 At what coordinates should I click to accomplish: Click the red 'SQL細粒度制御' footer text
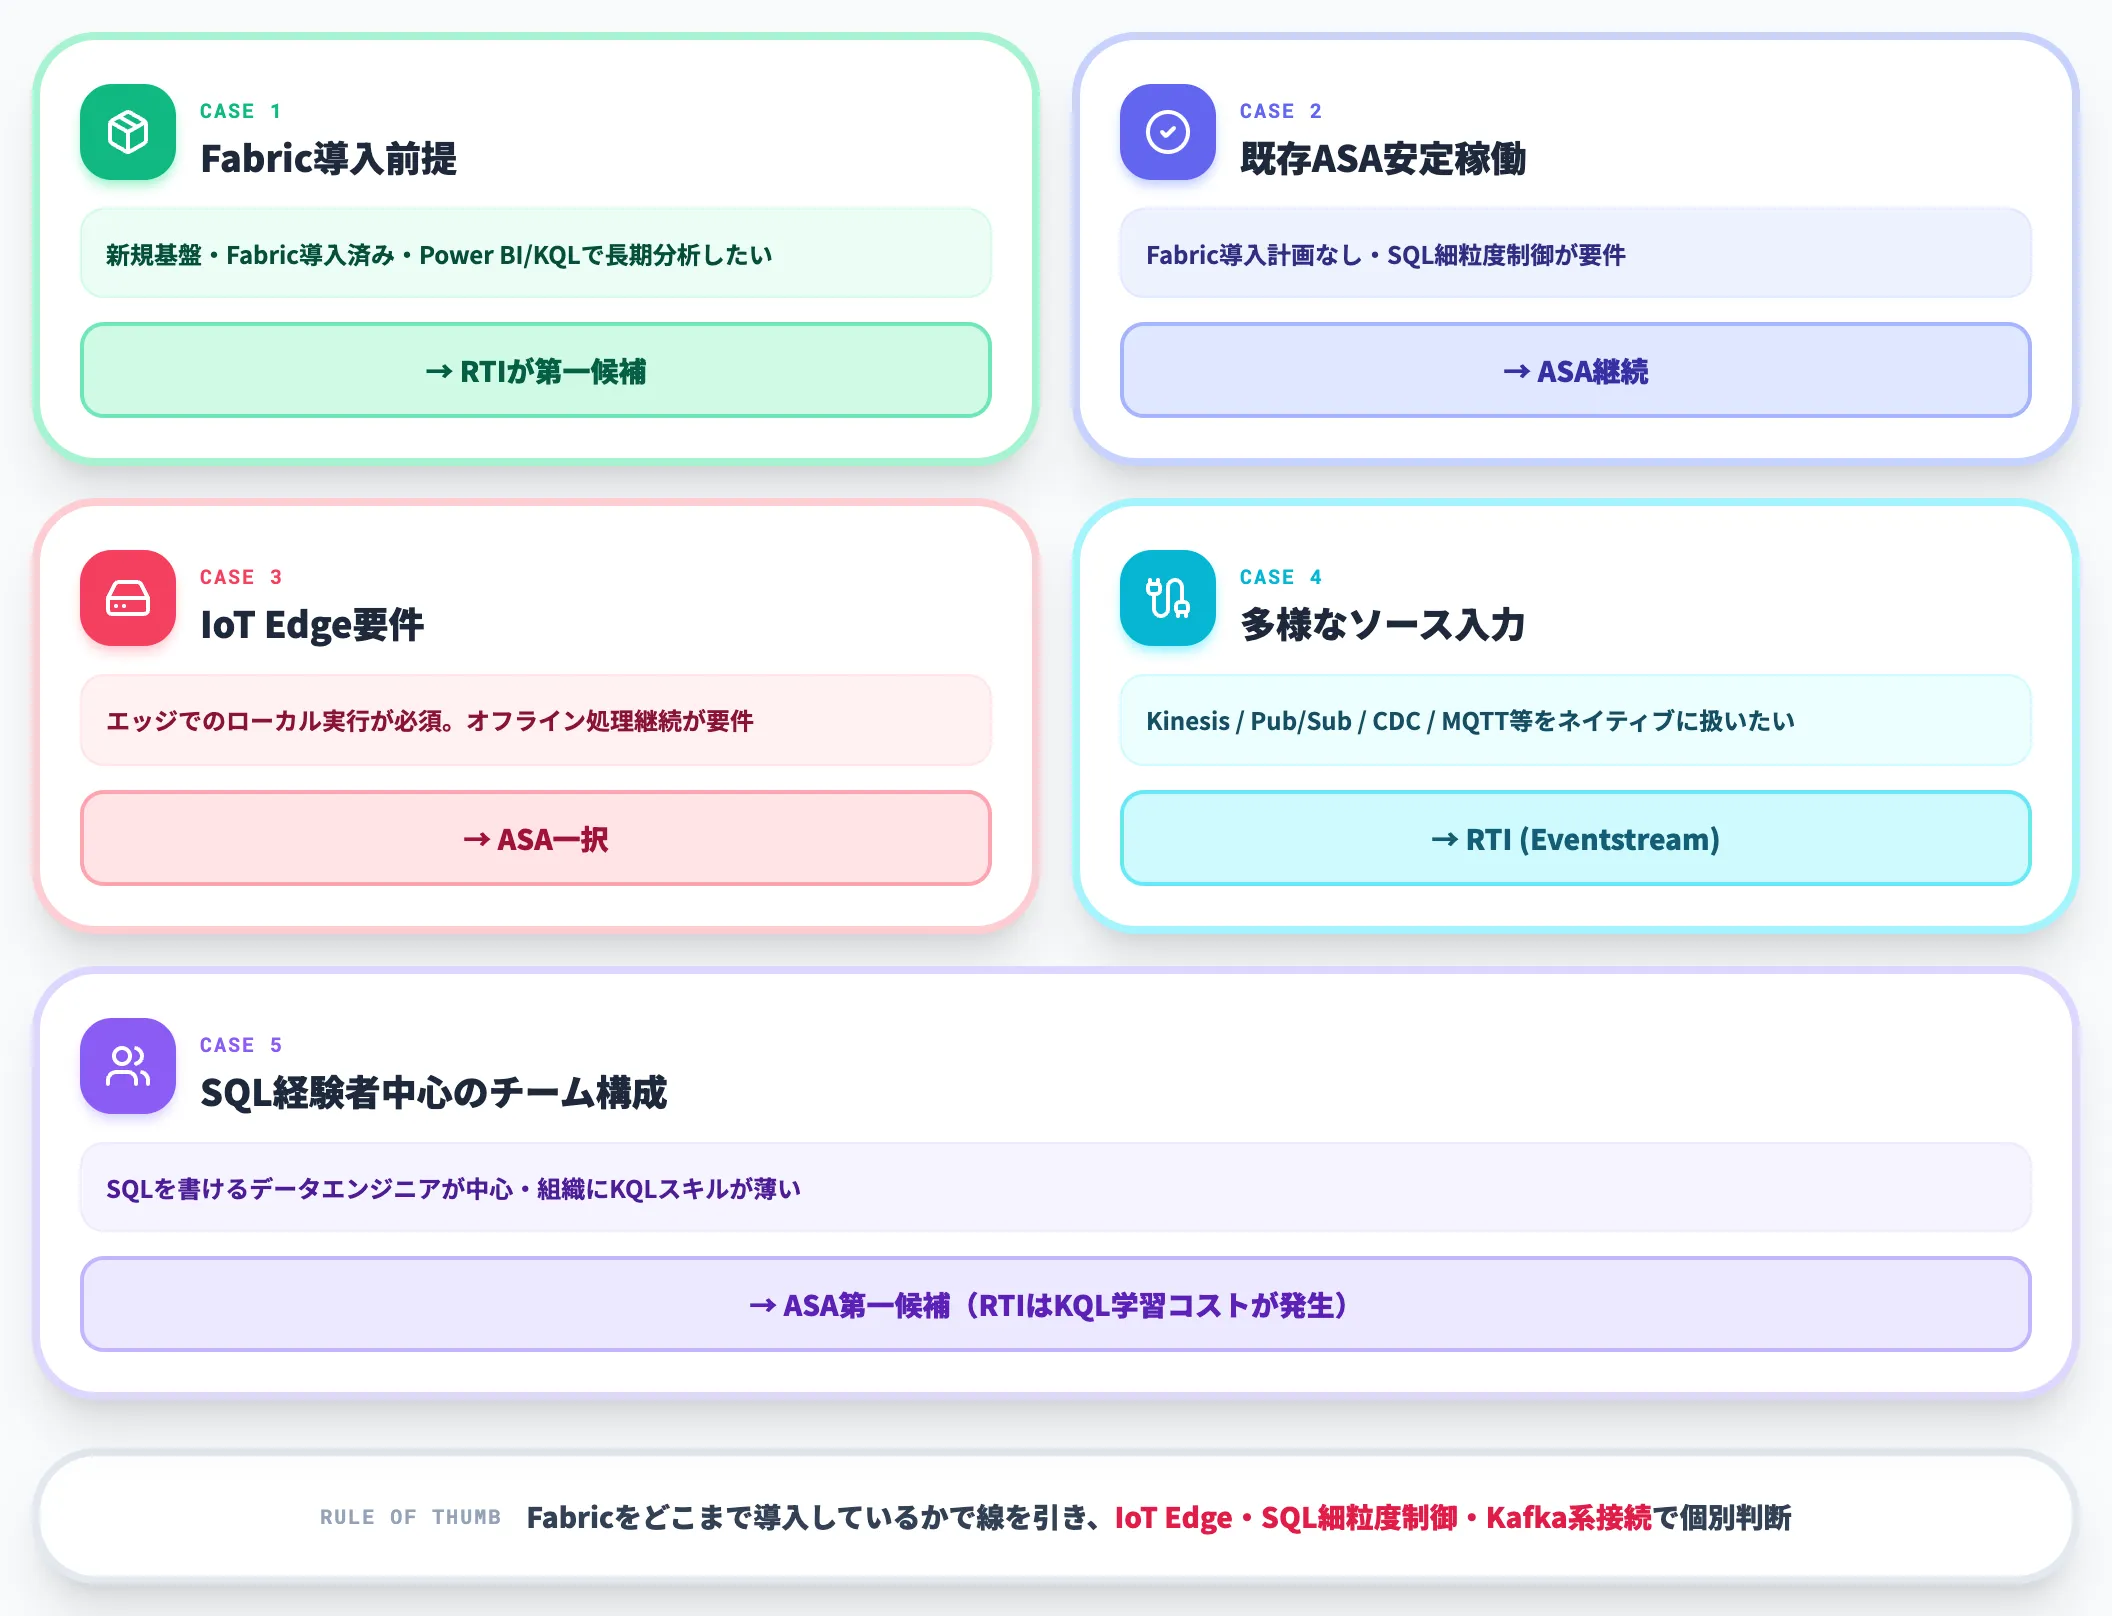point(1359,1517)
